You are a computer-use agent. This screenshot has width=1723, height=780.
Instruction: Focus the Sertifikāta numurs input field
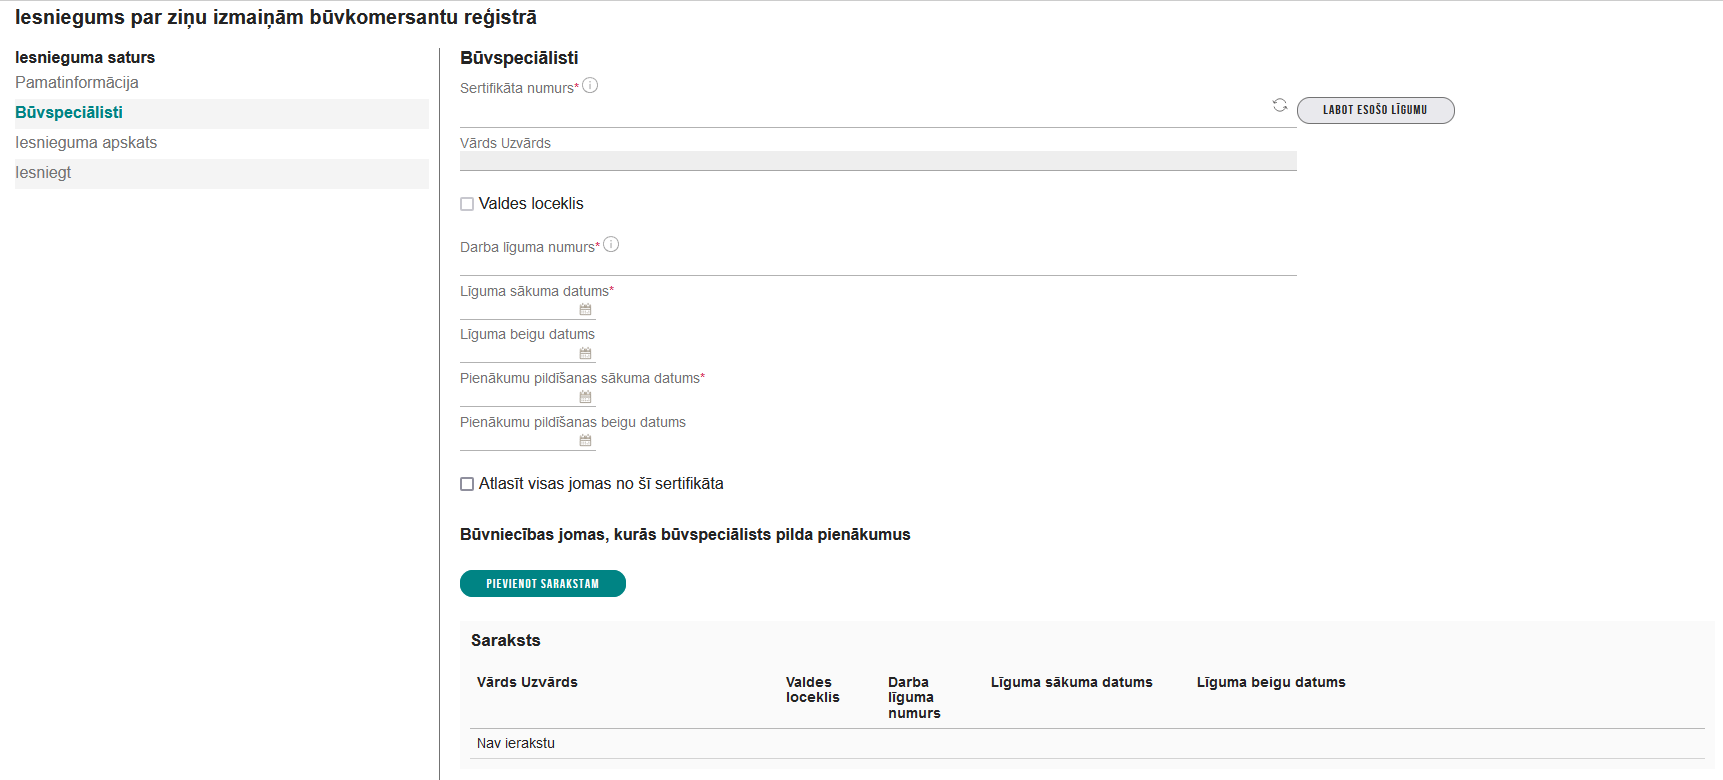860,112
